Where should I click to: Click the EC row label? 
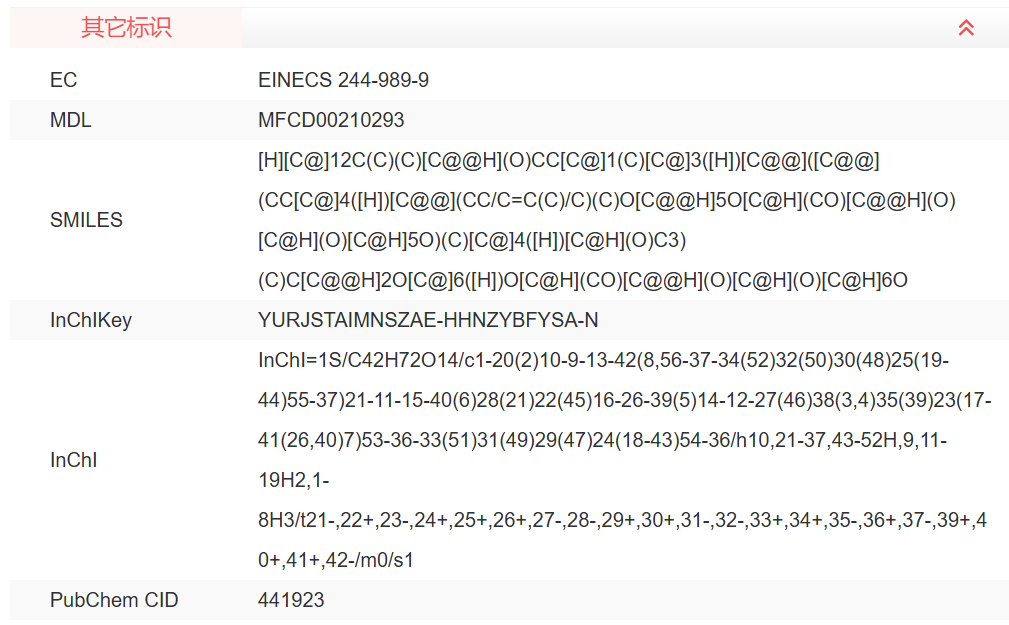[x=63, y=80]
